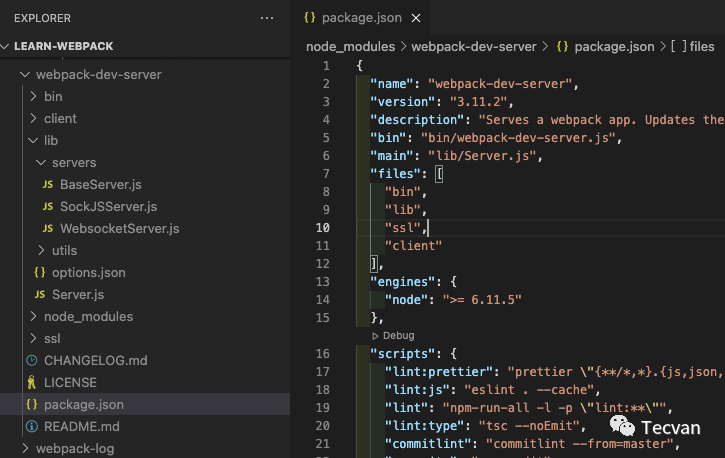Click JS icon of SockJSServer.js
This screenshot has width=725, height=458.
click(x=48, y=207)
